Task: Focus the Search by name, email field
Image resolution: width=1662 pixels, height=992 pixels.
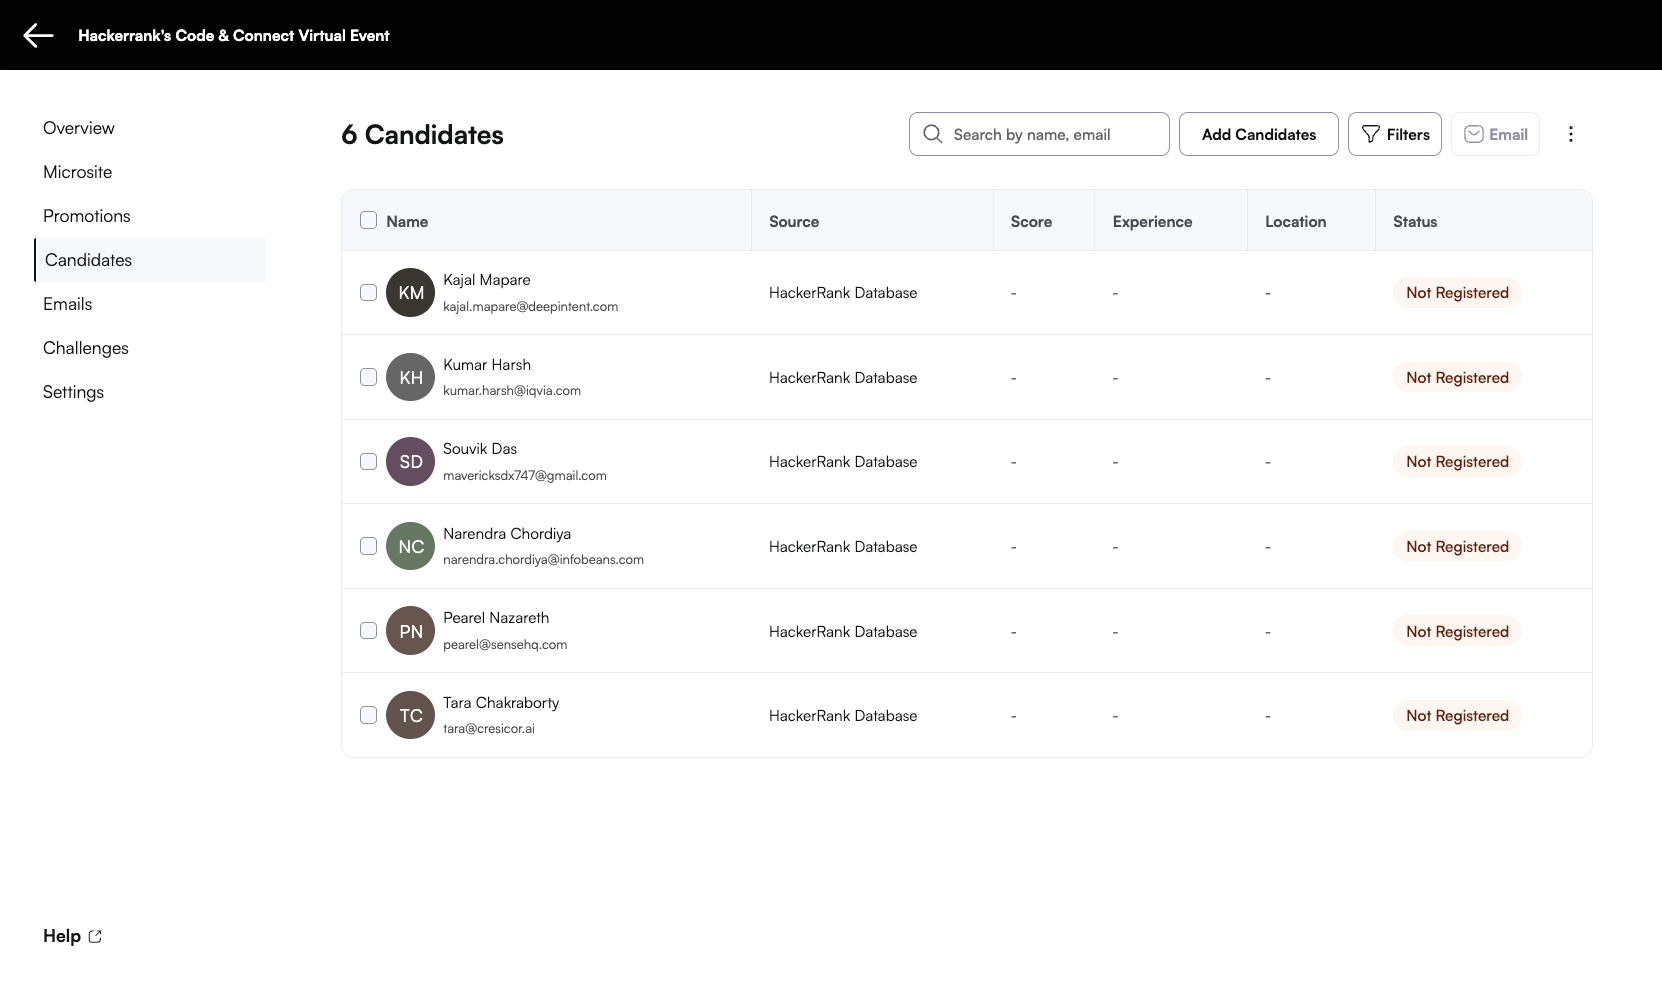Action: (x=1039, y=134)
